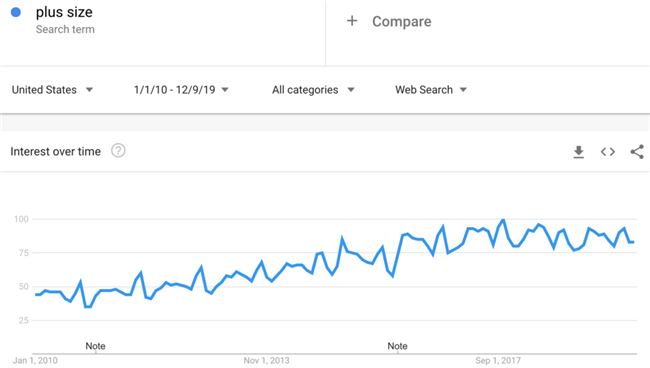The height and width of the screenshot is (368, 650).
Task: Expand the All categories dropdown
Action: coord(313,90)
